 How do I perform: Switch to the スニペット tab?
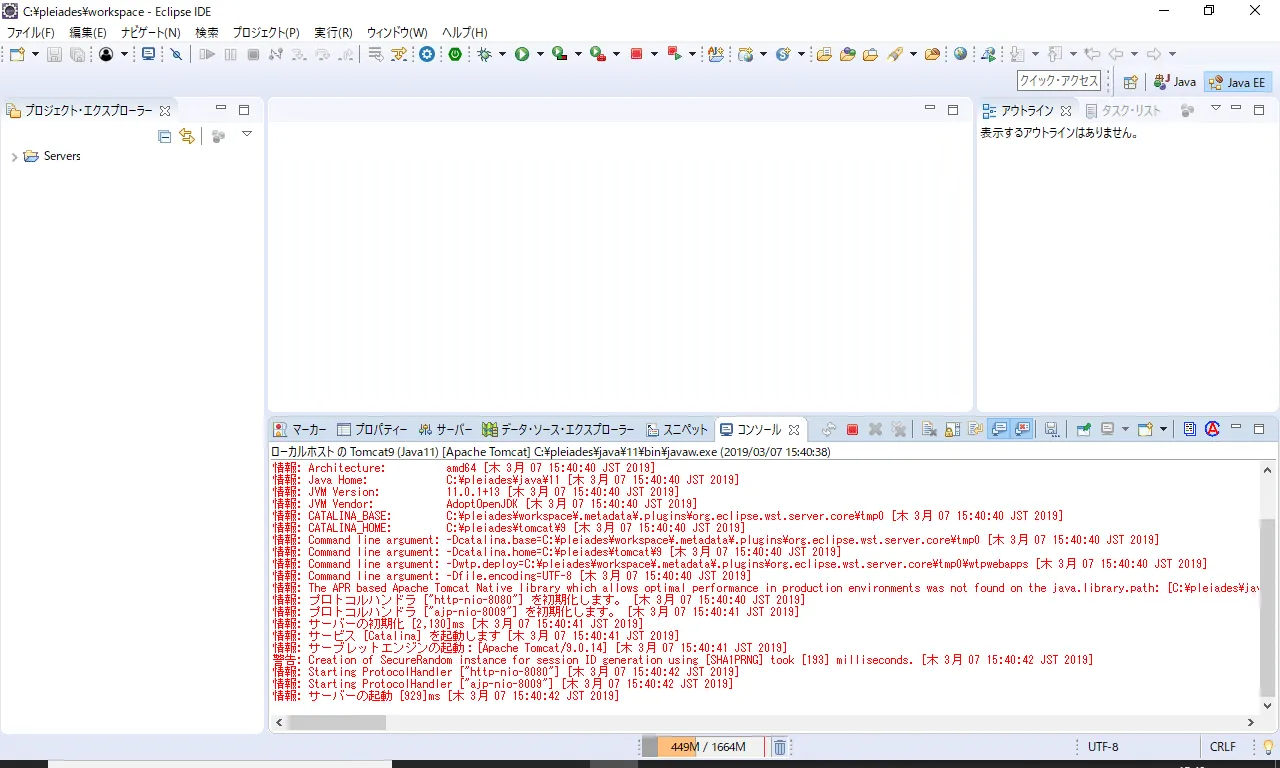click(x=677, y=430)
